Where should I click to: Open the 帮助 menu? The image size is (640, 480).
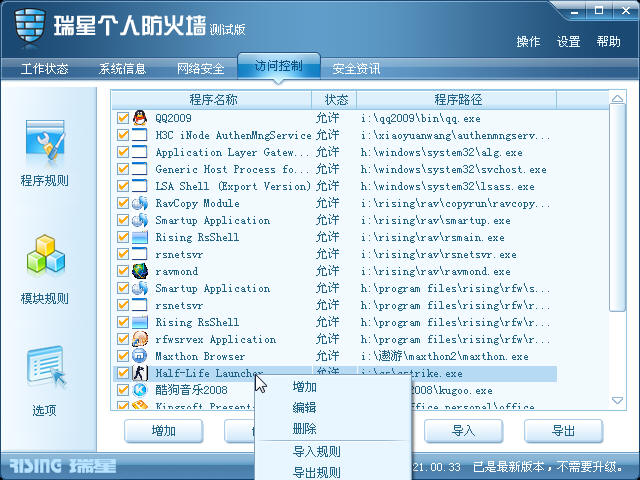(x=608, y=42)
